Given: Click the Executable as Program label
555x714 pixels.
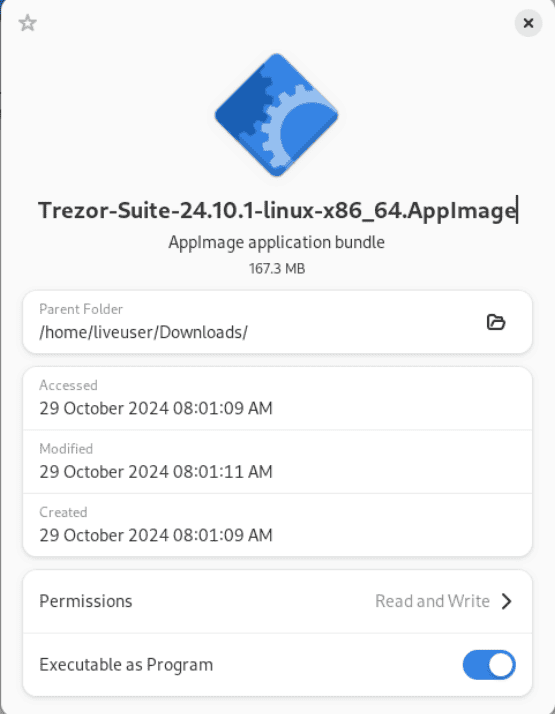Looking at the screenshot, I should 126,665.
